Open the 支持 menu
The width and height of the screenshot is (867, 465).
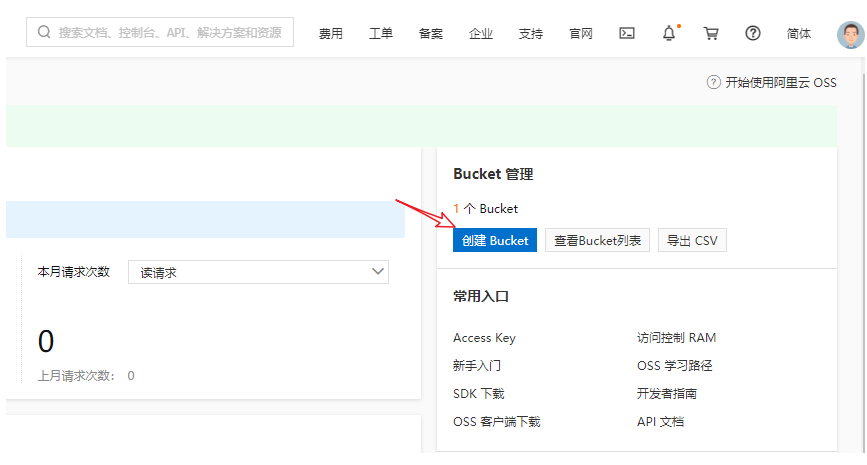[531, 34]
